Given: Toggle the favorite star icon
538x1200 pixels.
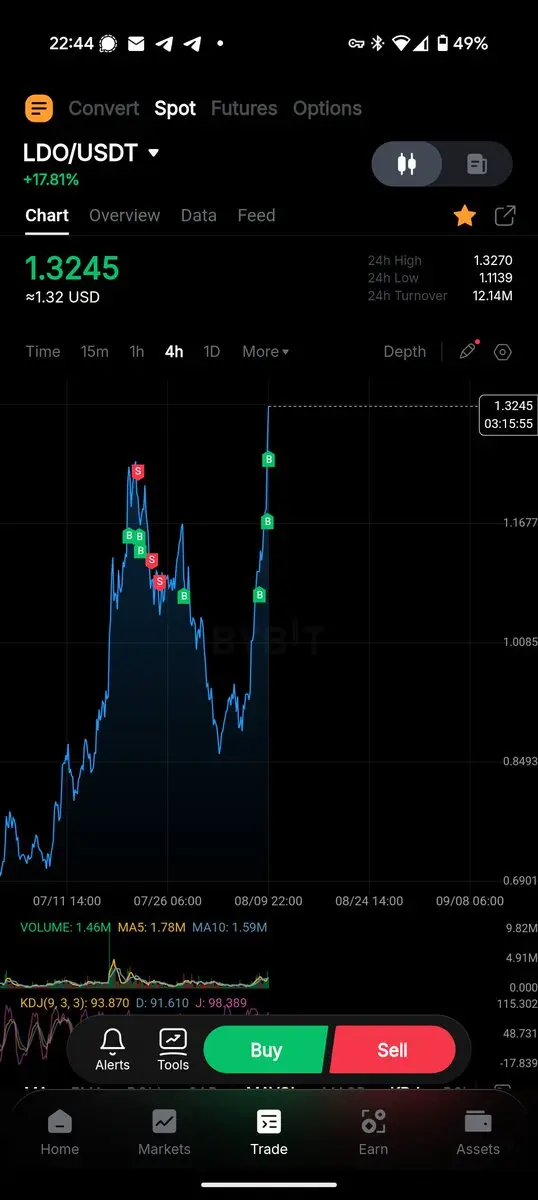Looking at the screenshot, I should tap(465, 216).
